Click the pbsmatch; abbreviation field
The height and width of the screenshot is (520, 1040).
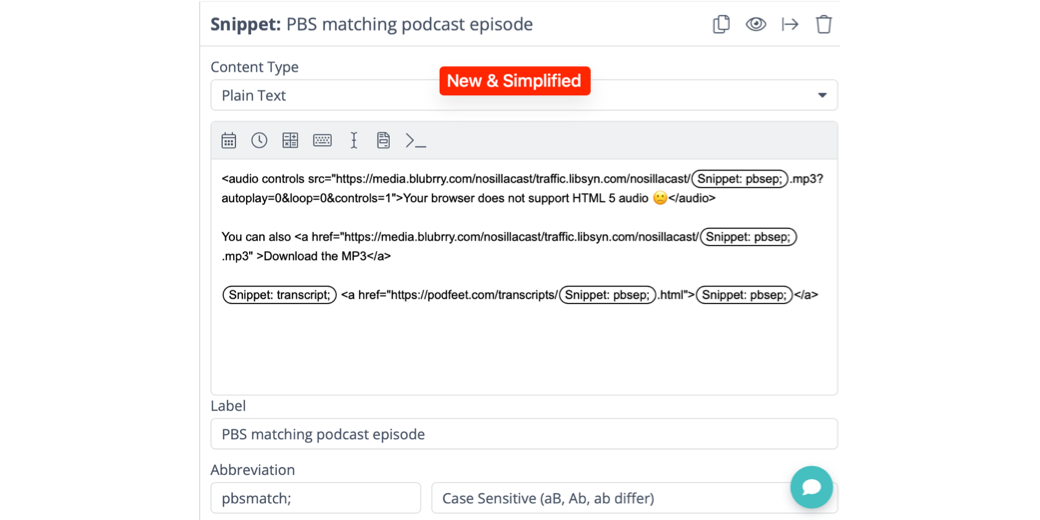tap(315, 498)
